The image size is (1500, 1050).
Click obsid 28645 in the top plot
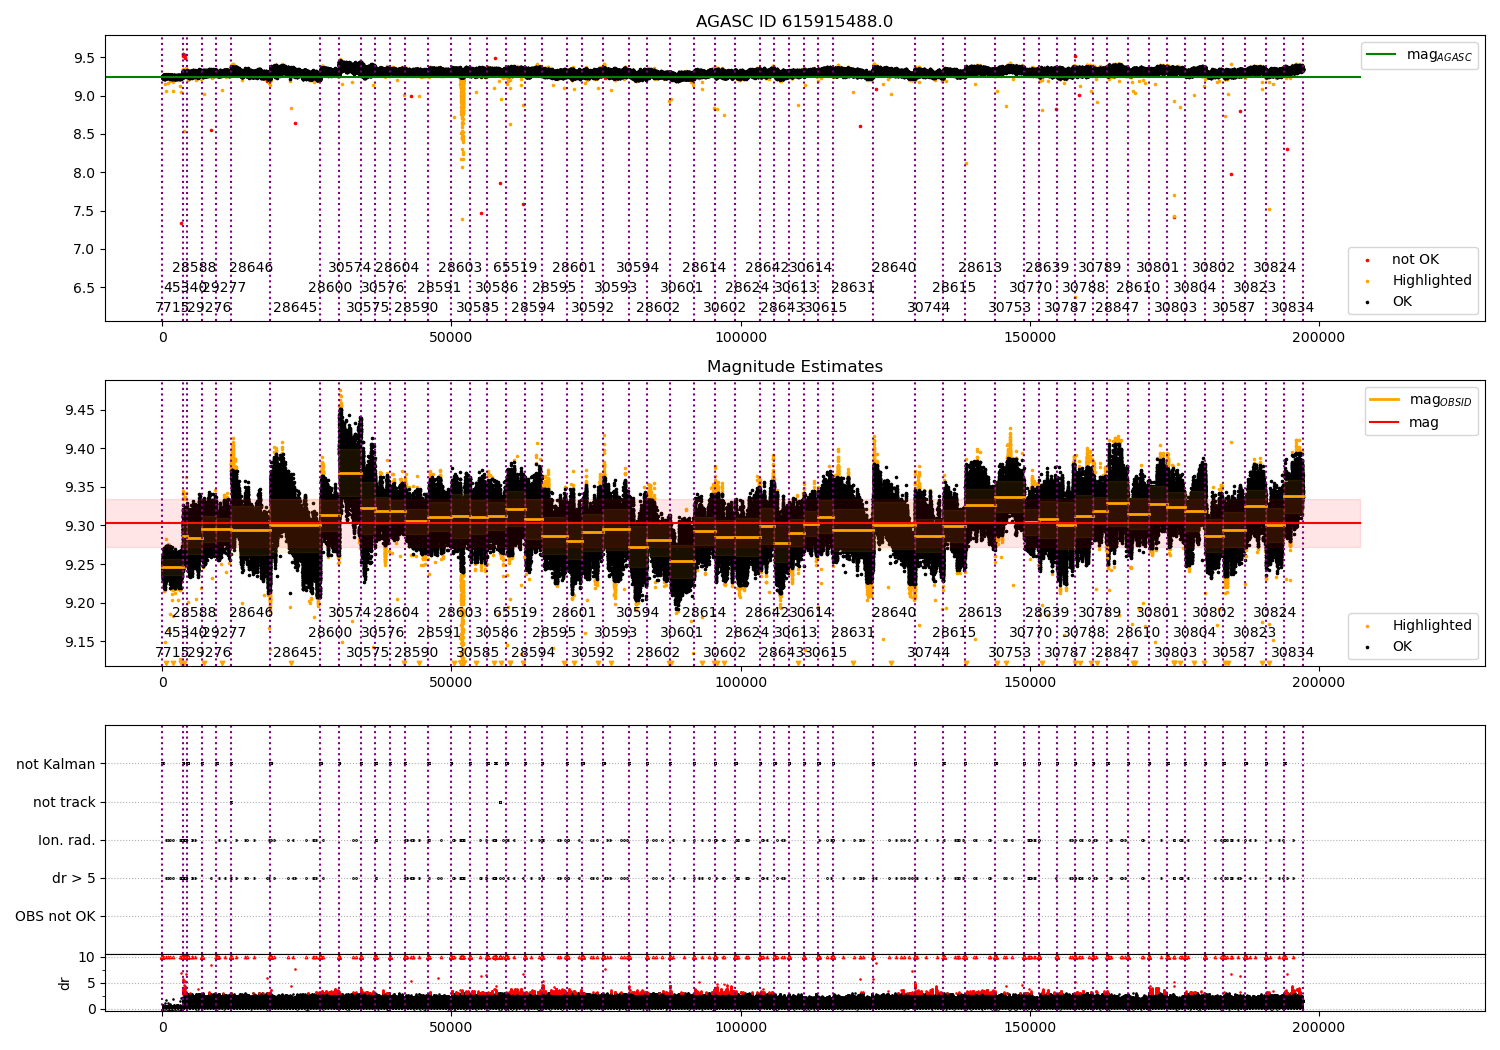[x=295, y=307]
